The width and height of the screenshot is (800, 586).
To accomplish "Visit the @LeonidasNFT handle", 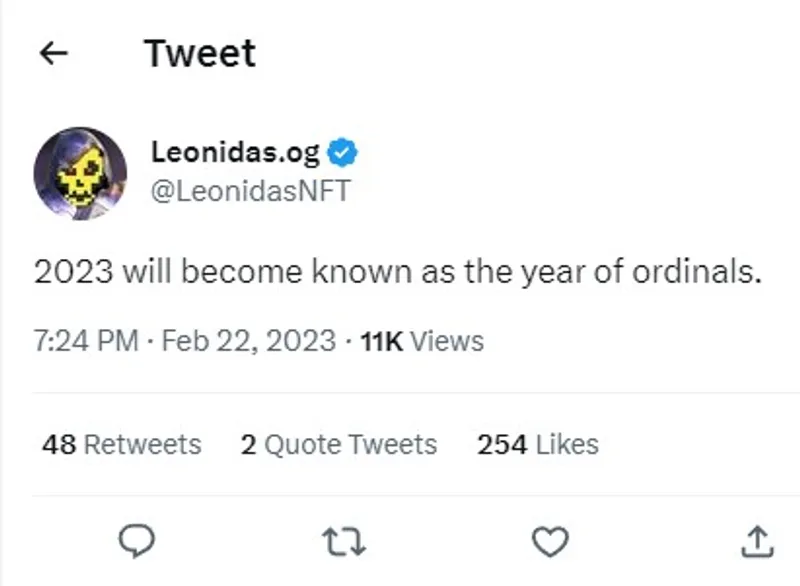I will point(251,191).
